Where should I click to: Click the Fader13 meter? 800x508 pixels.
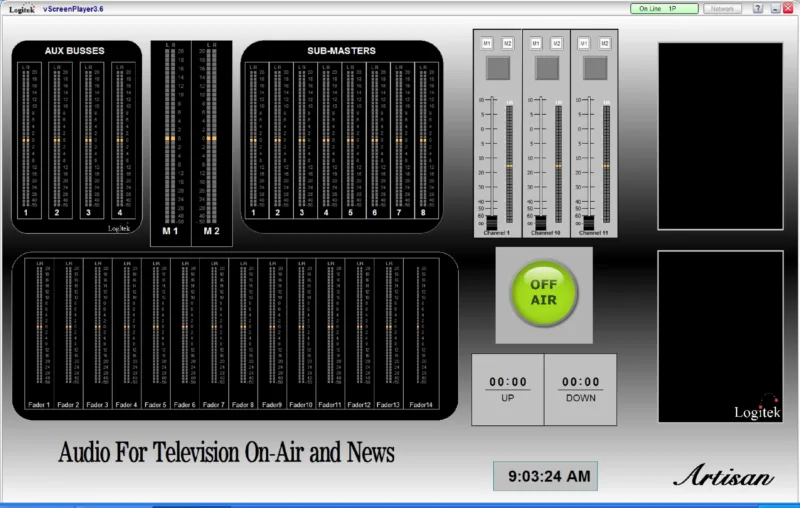point(388,334)
